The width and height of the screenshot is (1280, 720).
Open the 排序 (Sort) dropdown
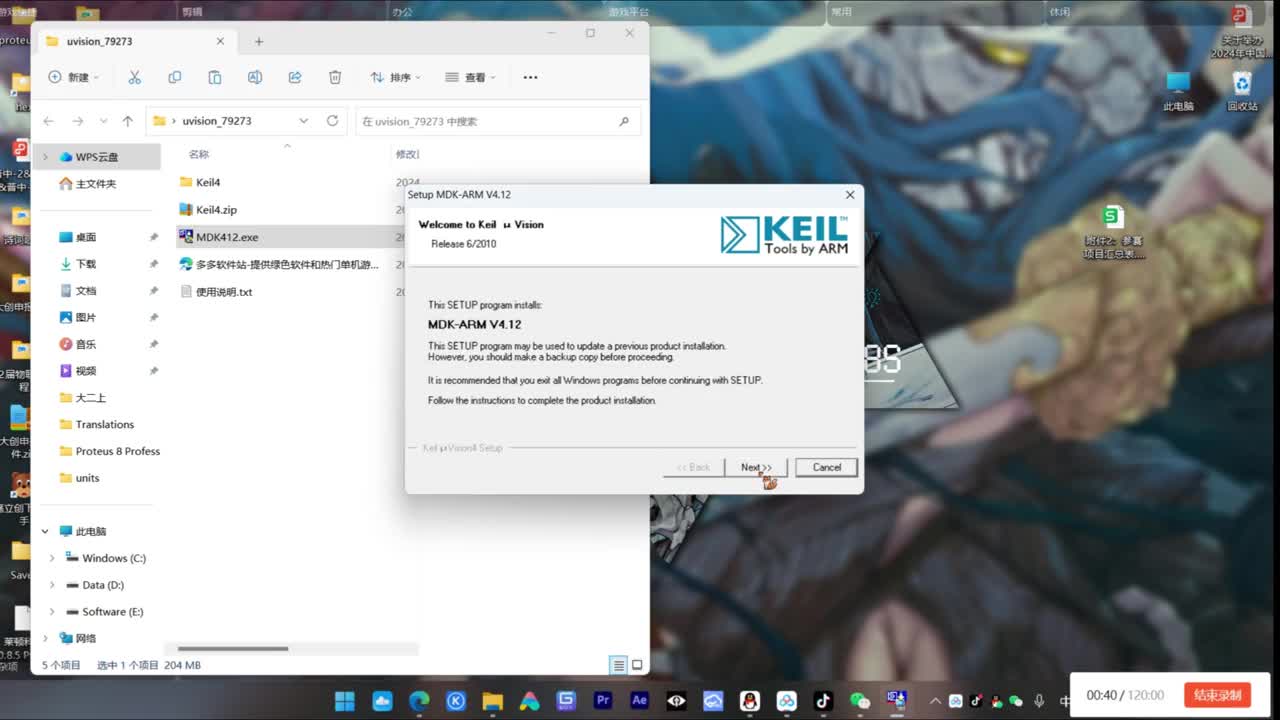click(x=395, y=77)
